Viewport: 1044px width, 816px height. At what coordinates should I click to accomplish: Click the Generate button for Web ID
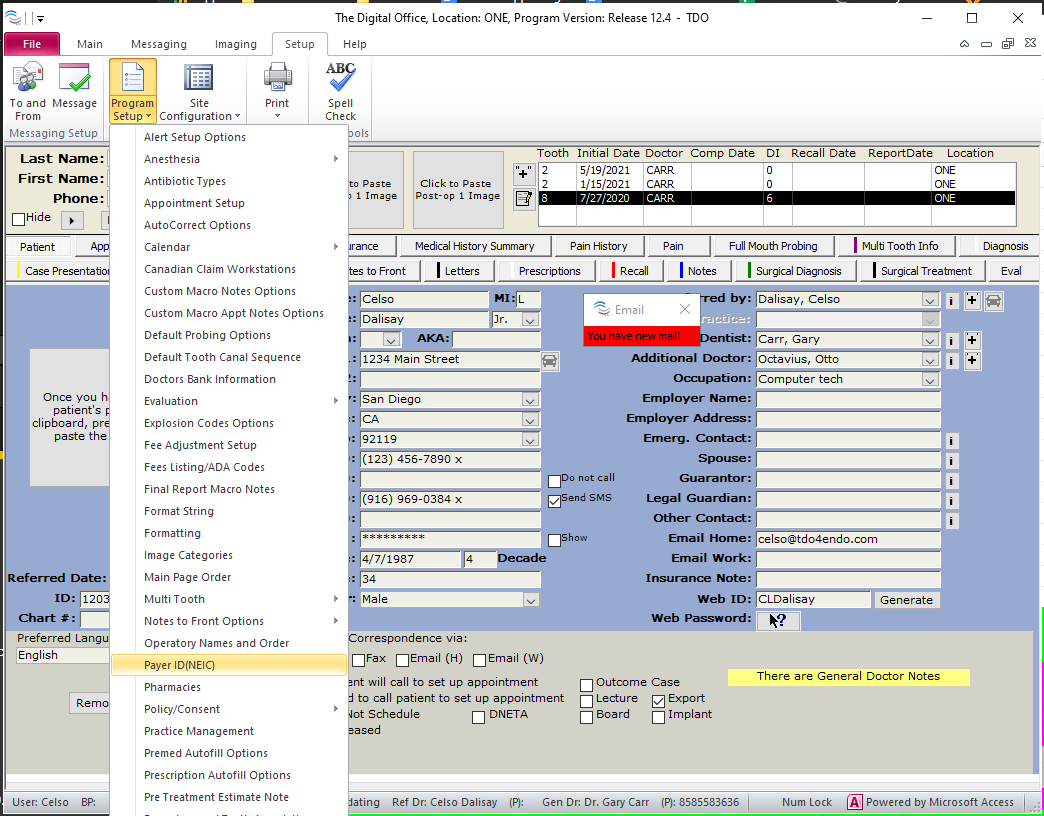(x=906, y=600)
